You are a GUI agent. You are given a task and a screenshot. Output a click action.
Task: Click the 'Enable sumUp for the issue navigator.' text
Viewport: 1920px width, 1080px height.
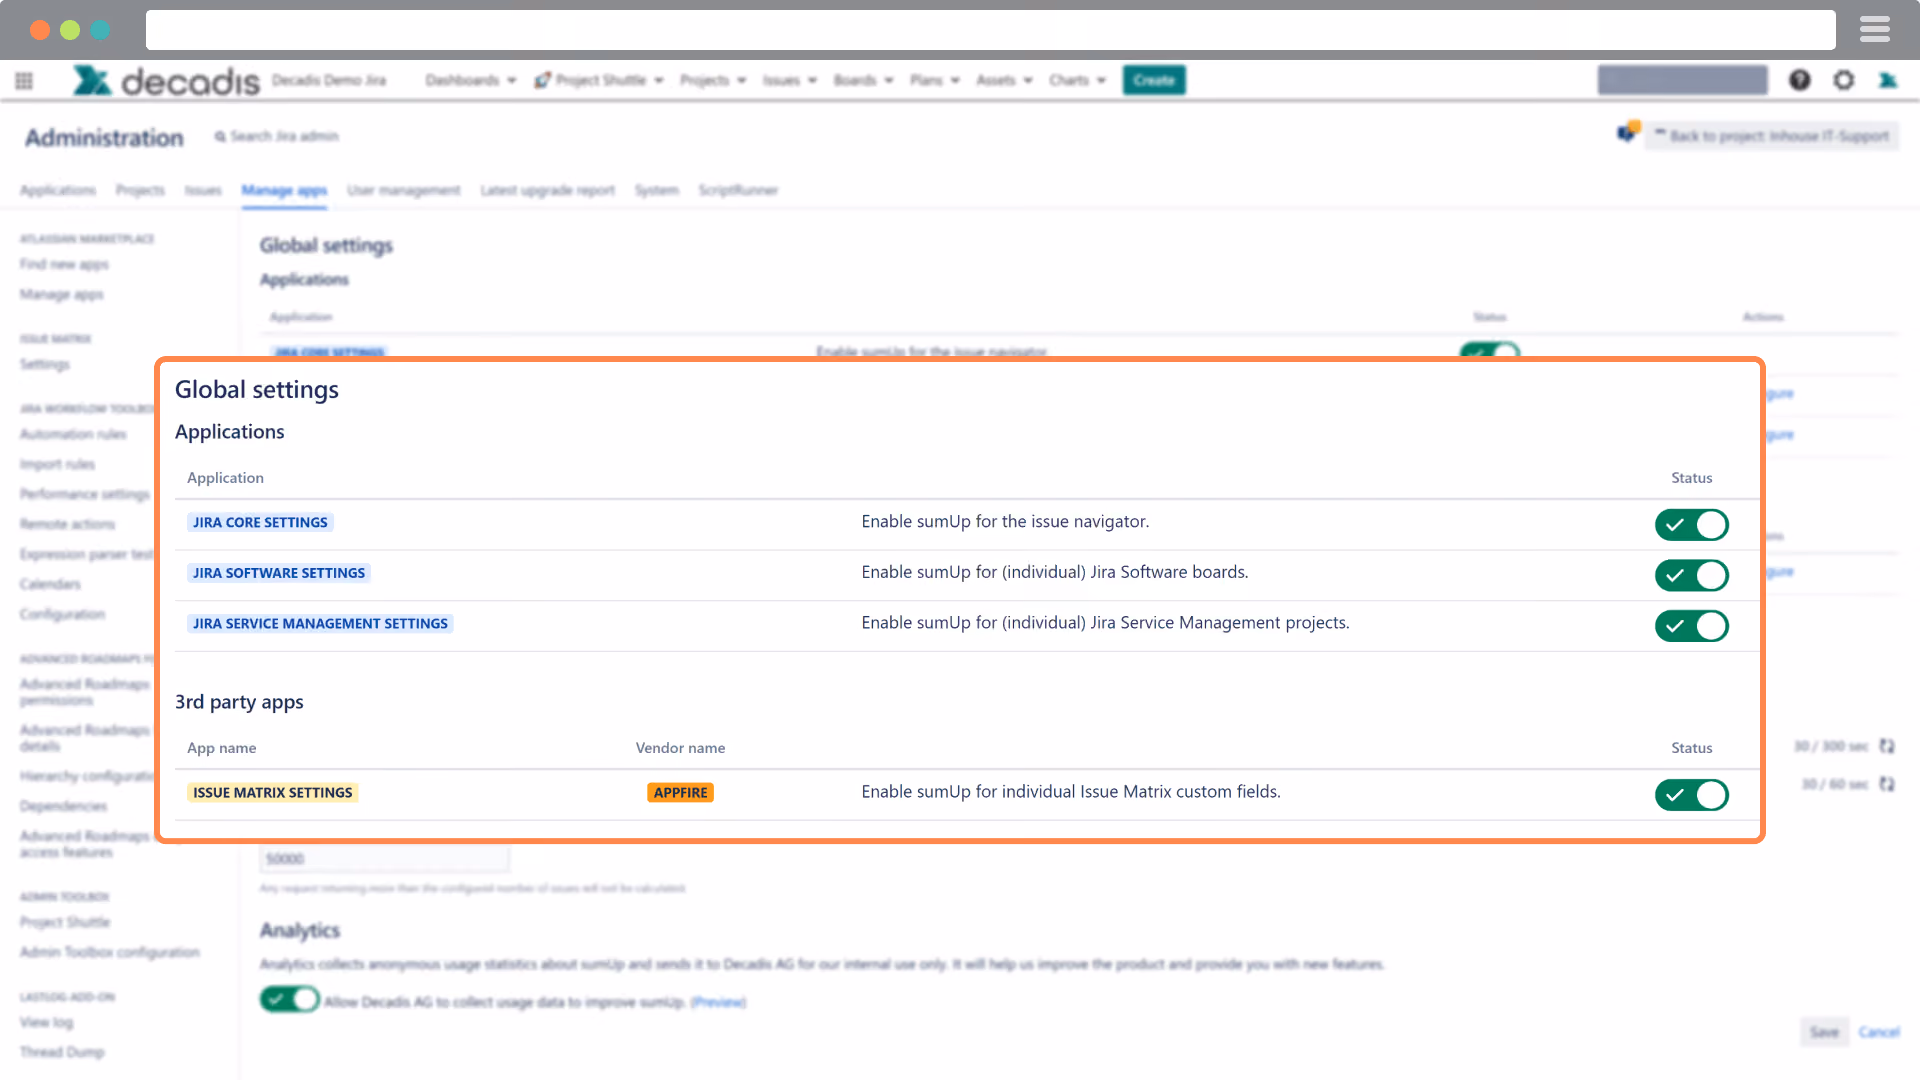tap(1005, 522)
